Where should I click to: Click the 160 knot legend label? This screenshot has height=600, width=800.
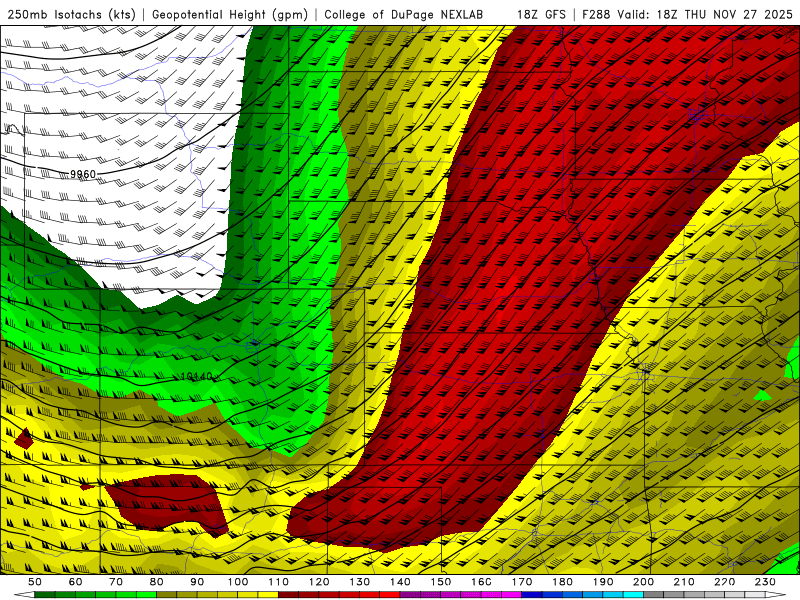pos(481,582)
